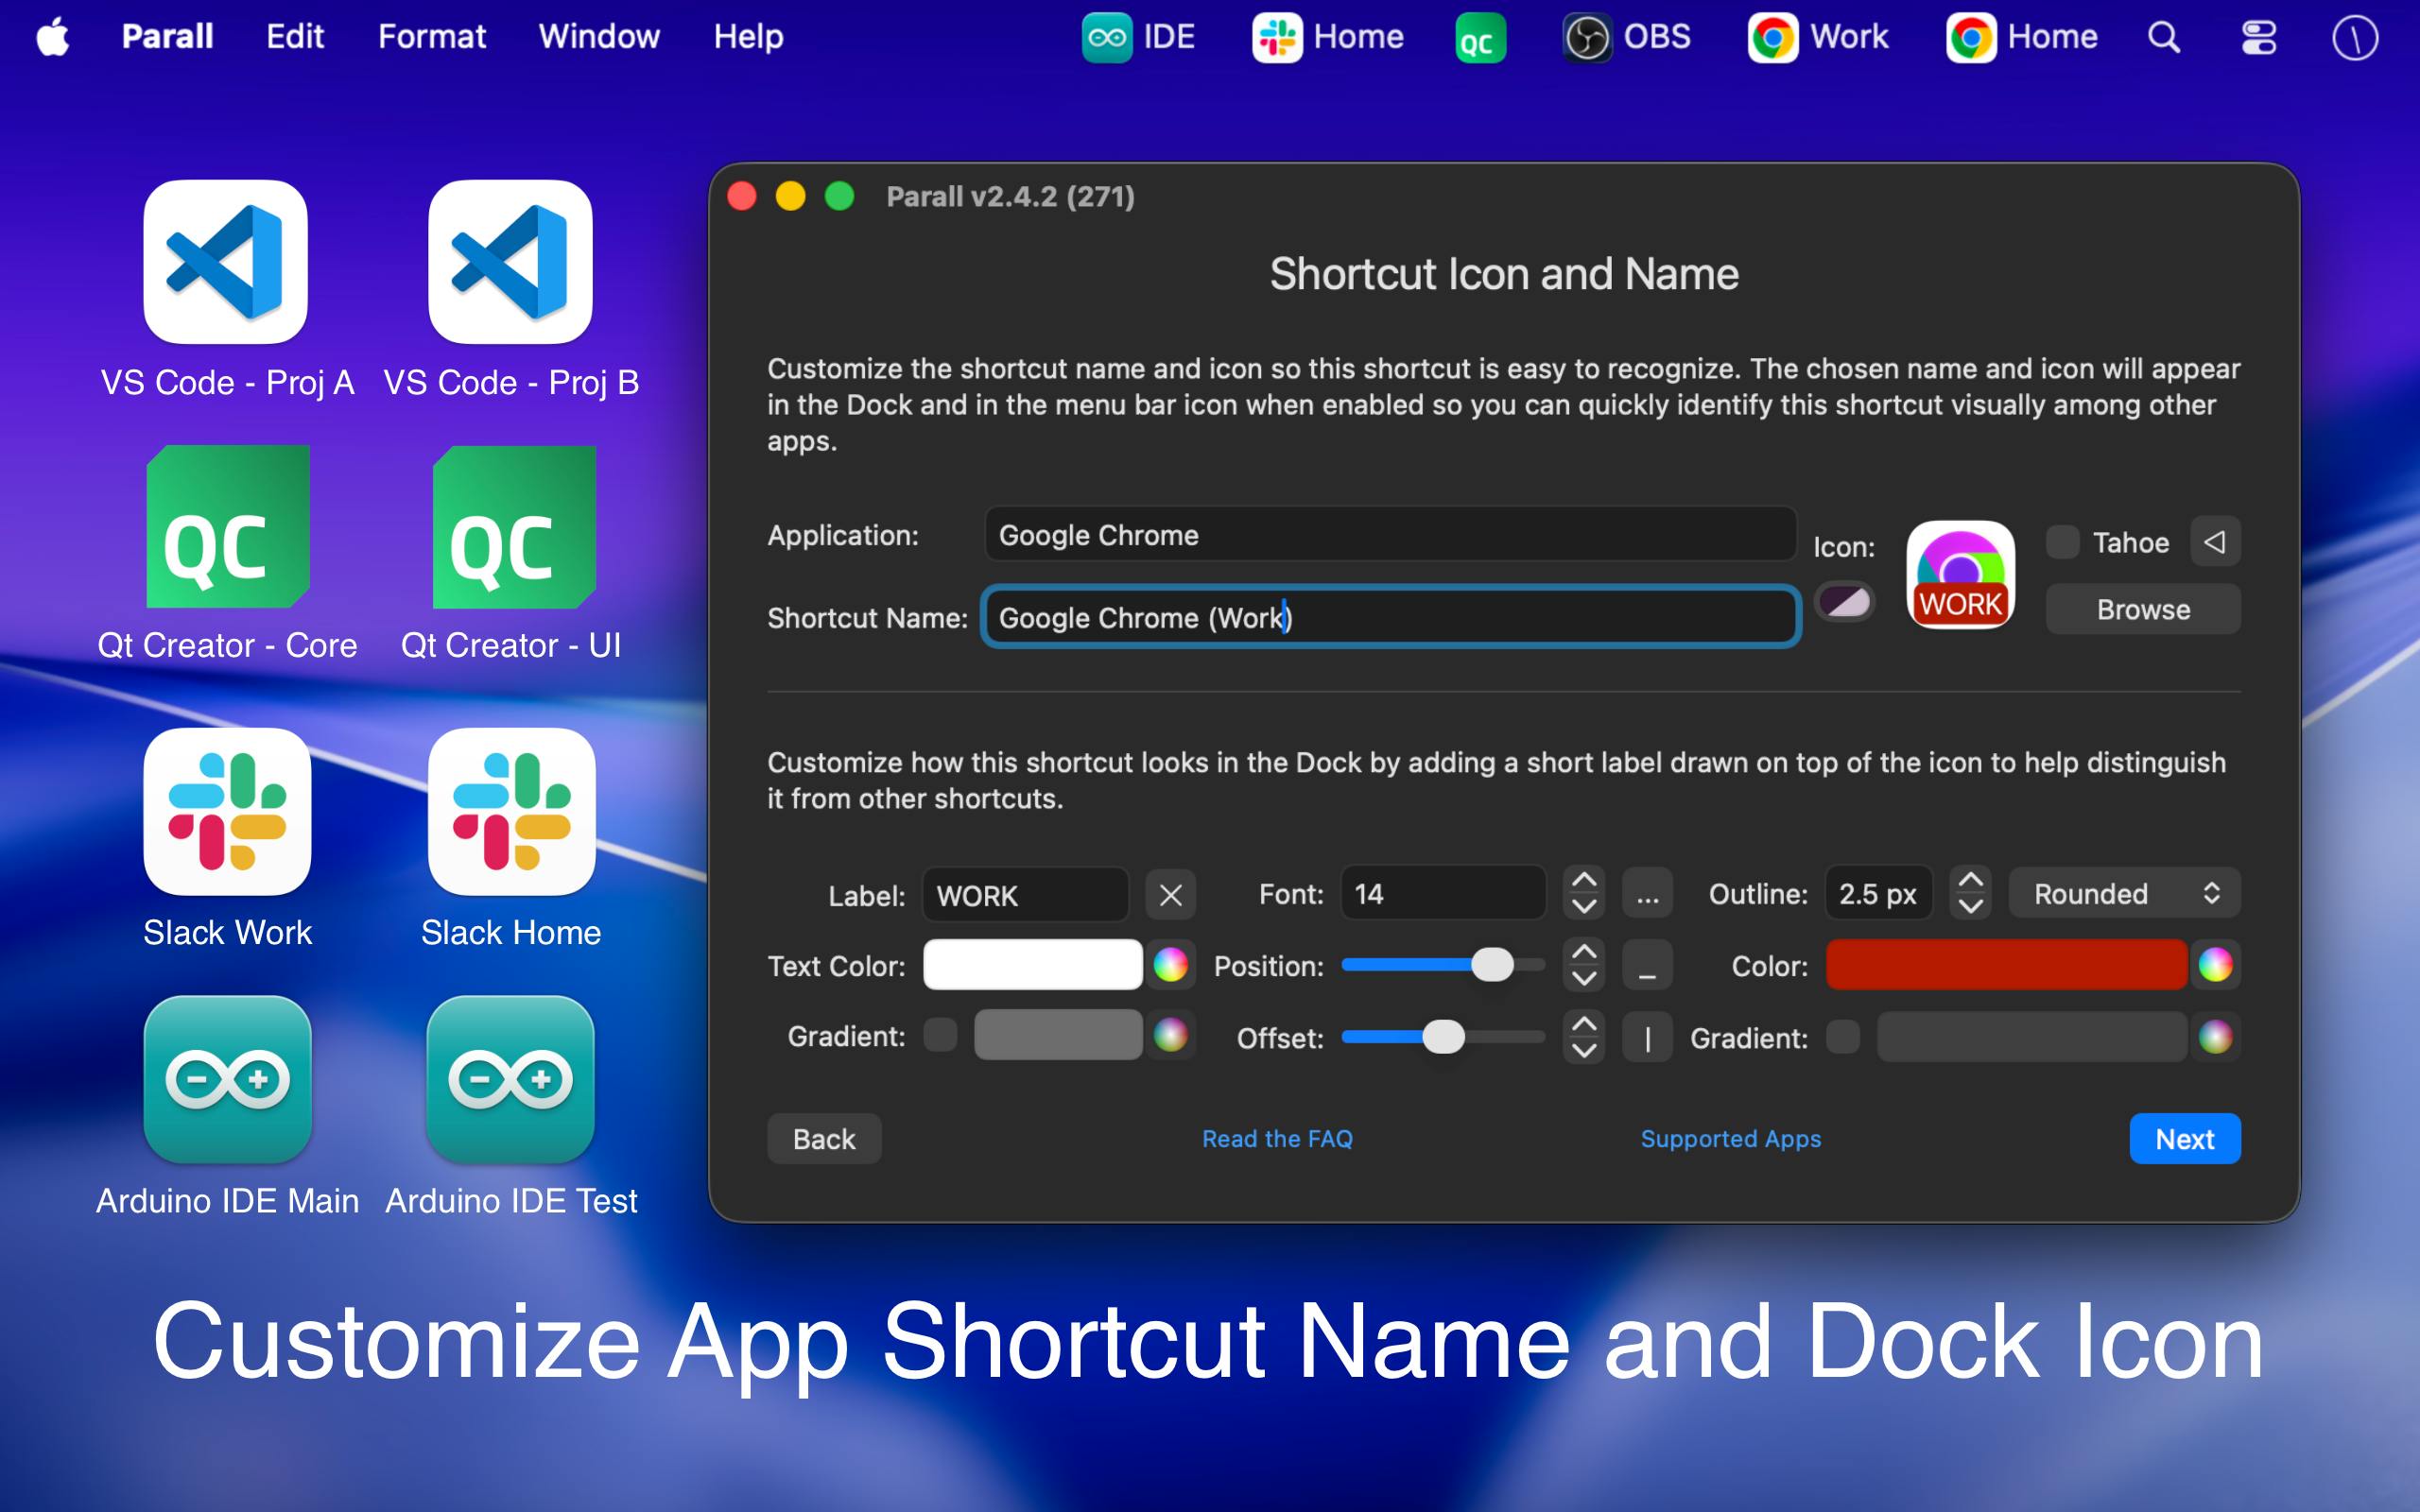Clear the WORK label with X button
This screenshot has height=1512, width=2420.
pos(1170,894)
